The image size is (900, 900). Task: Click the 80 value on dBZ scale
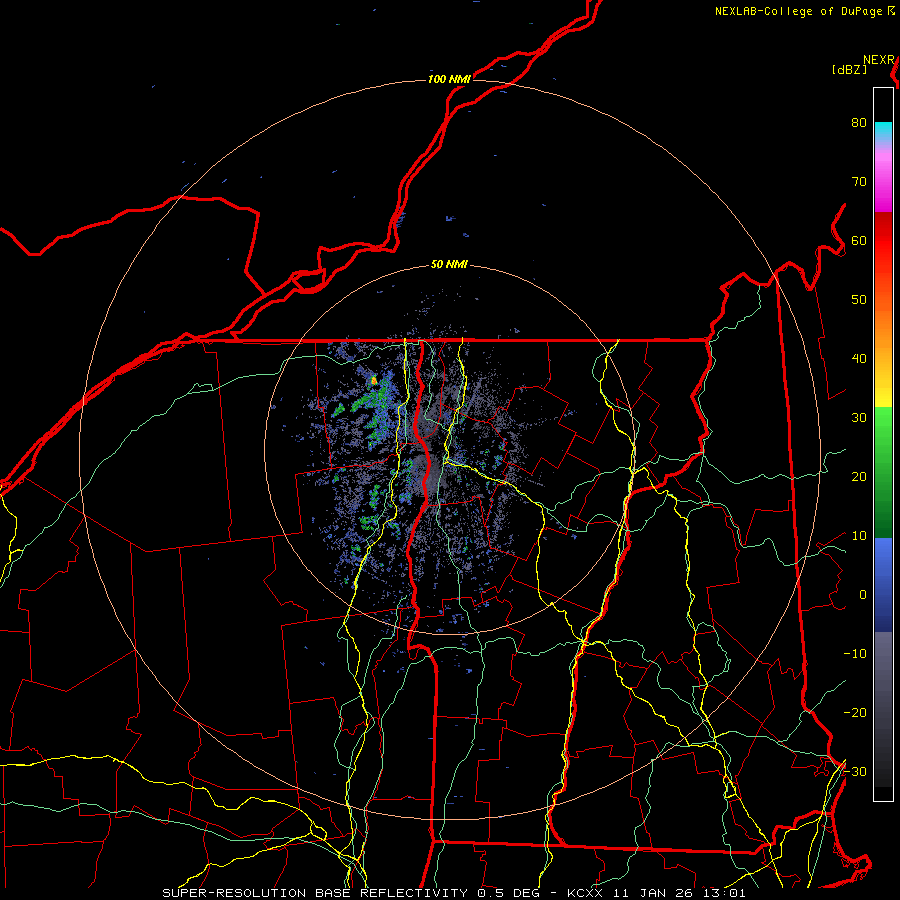tap(859, 123)
